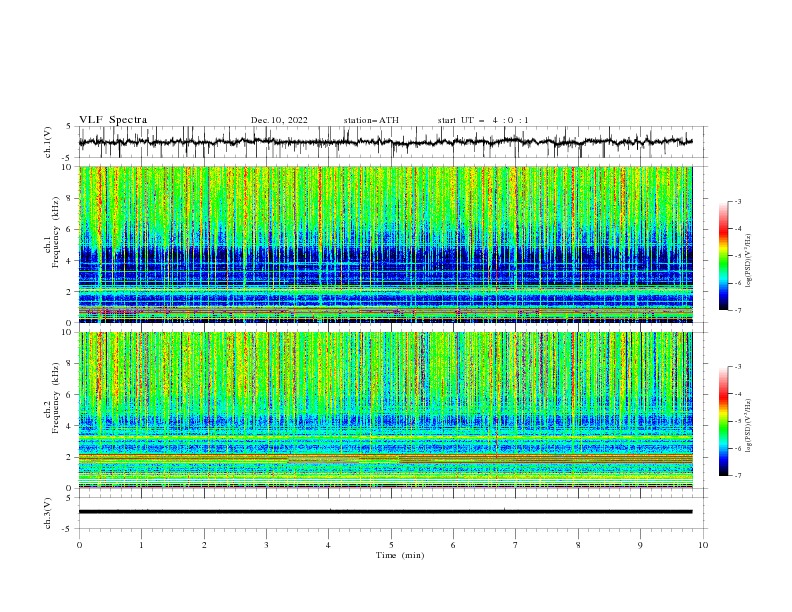
Task: Click the ch.2 Frequency (kHz) axis label
Action: pyautogui.click(x=52, y=398)
